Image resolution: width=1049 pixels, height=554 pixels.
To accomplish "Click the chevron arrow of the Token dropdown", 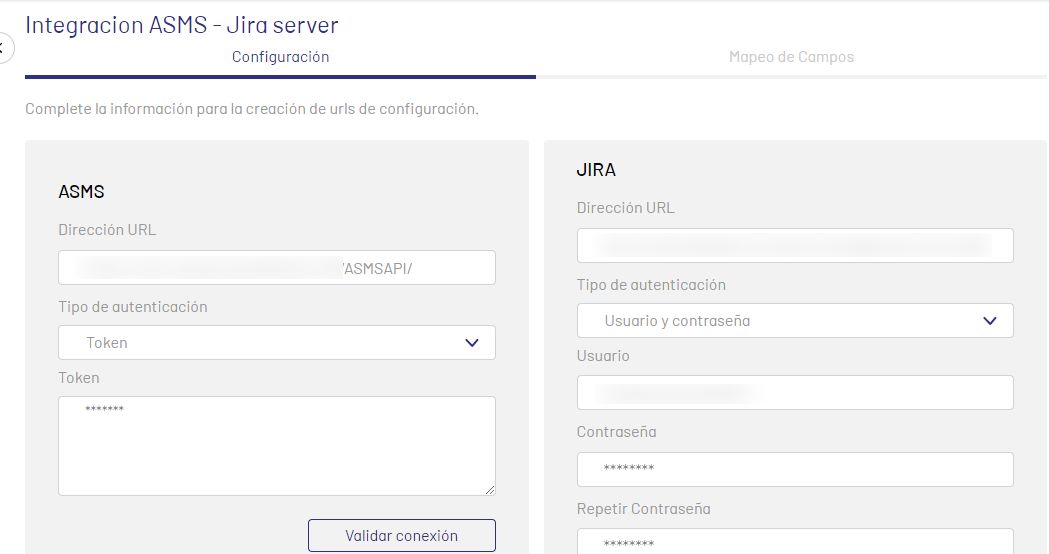I will coord(472,343).
